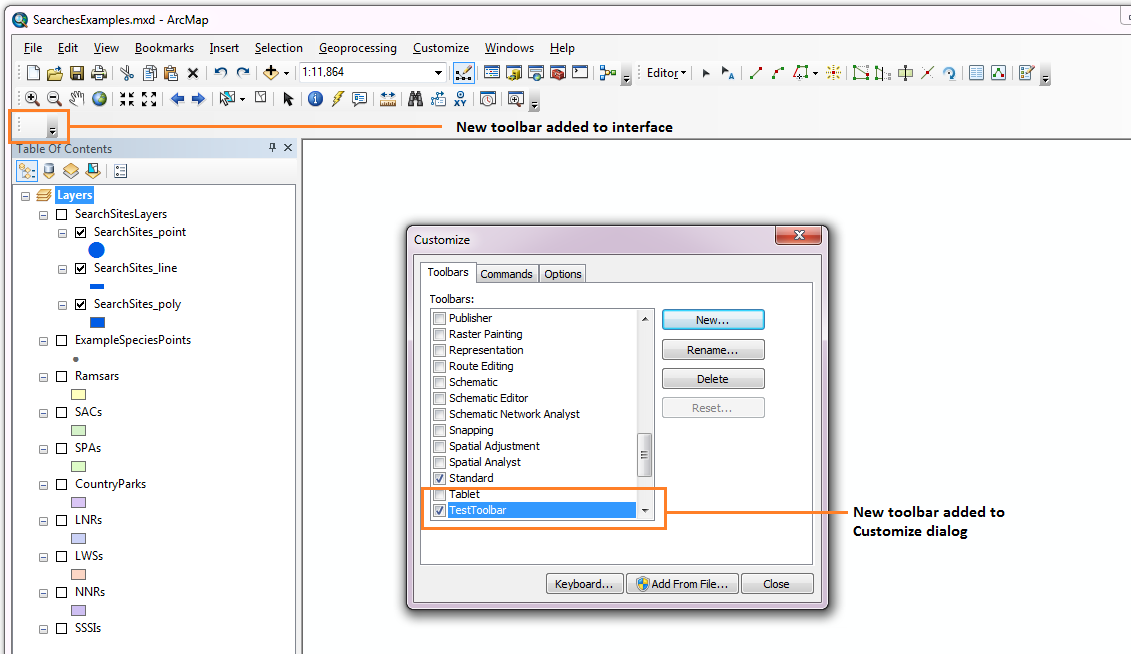The width and height of the screenshot is (1131, 654).
Task: Click List By Drawing Order icon
Action: [x=27, y=171]
